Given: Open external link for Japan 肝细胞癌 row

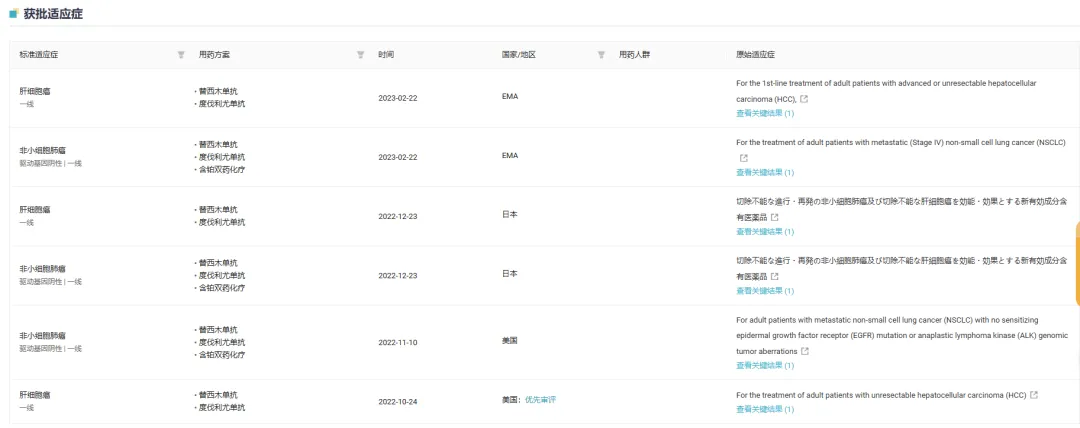Looking at the screenshot, I should point(774,217).
